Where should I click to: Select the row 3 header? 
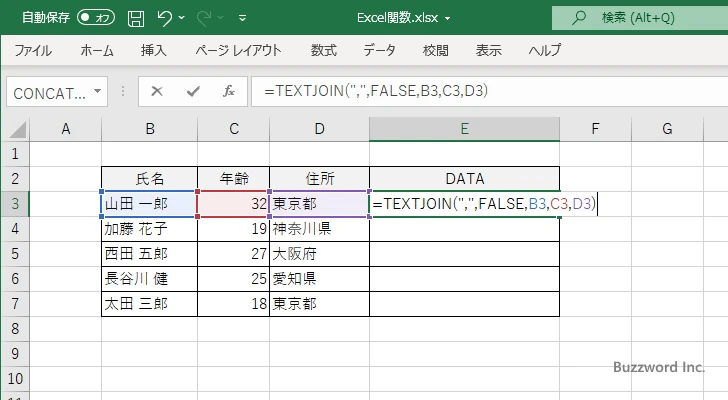point(15,204)
